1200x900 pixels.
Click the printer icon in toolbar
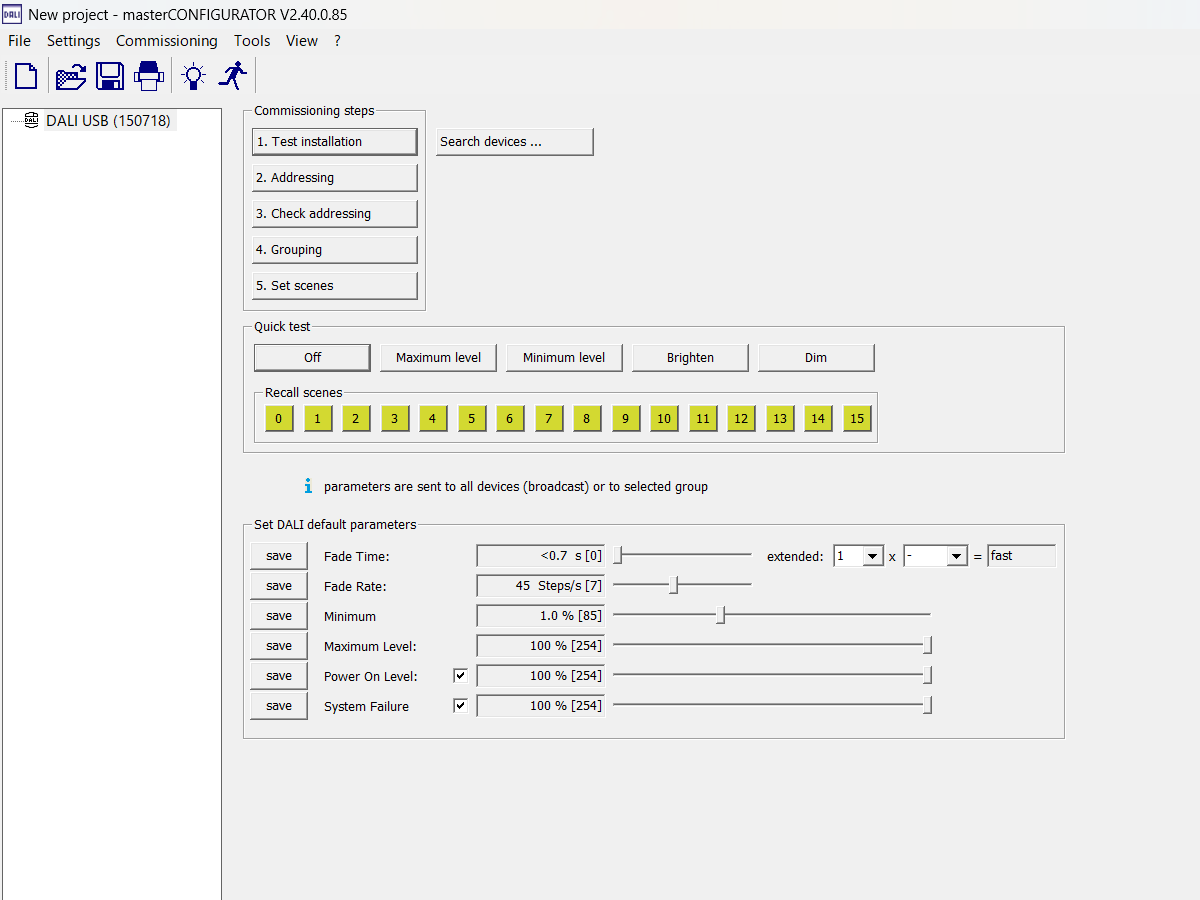click(149, 76)
